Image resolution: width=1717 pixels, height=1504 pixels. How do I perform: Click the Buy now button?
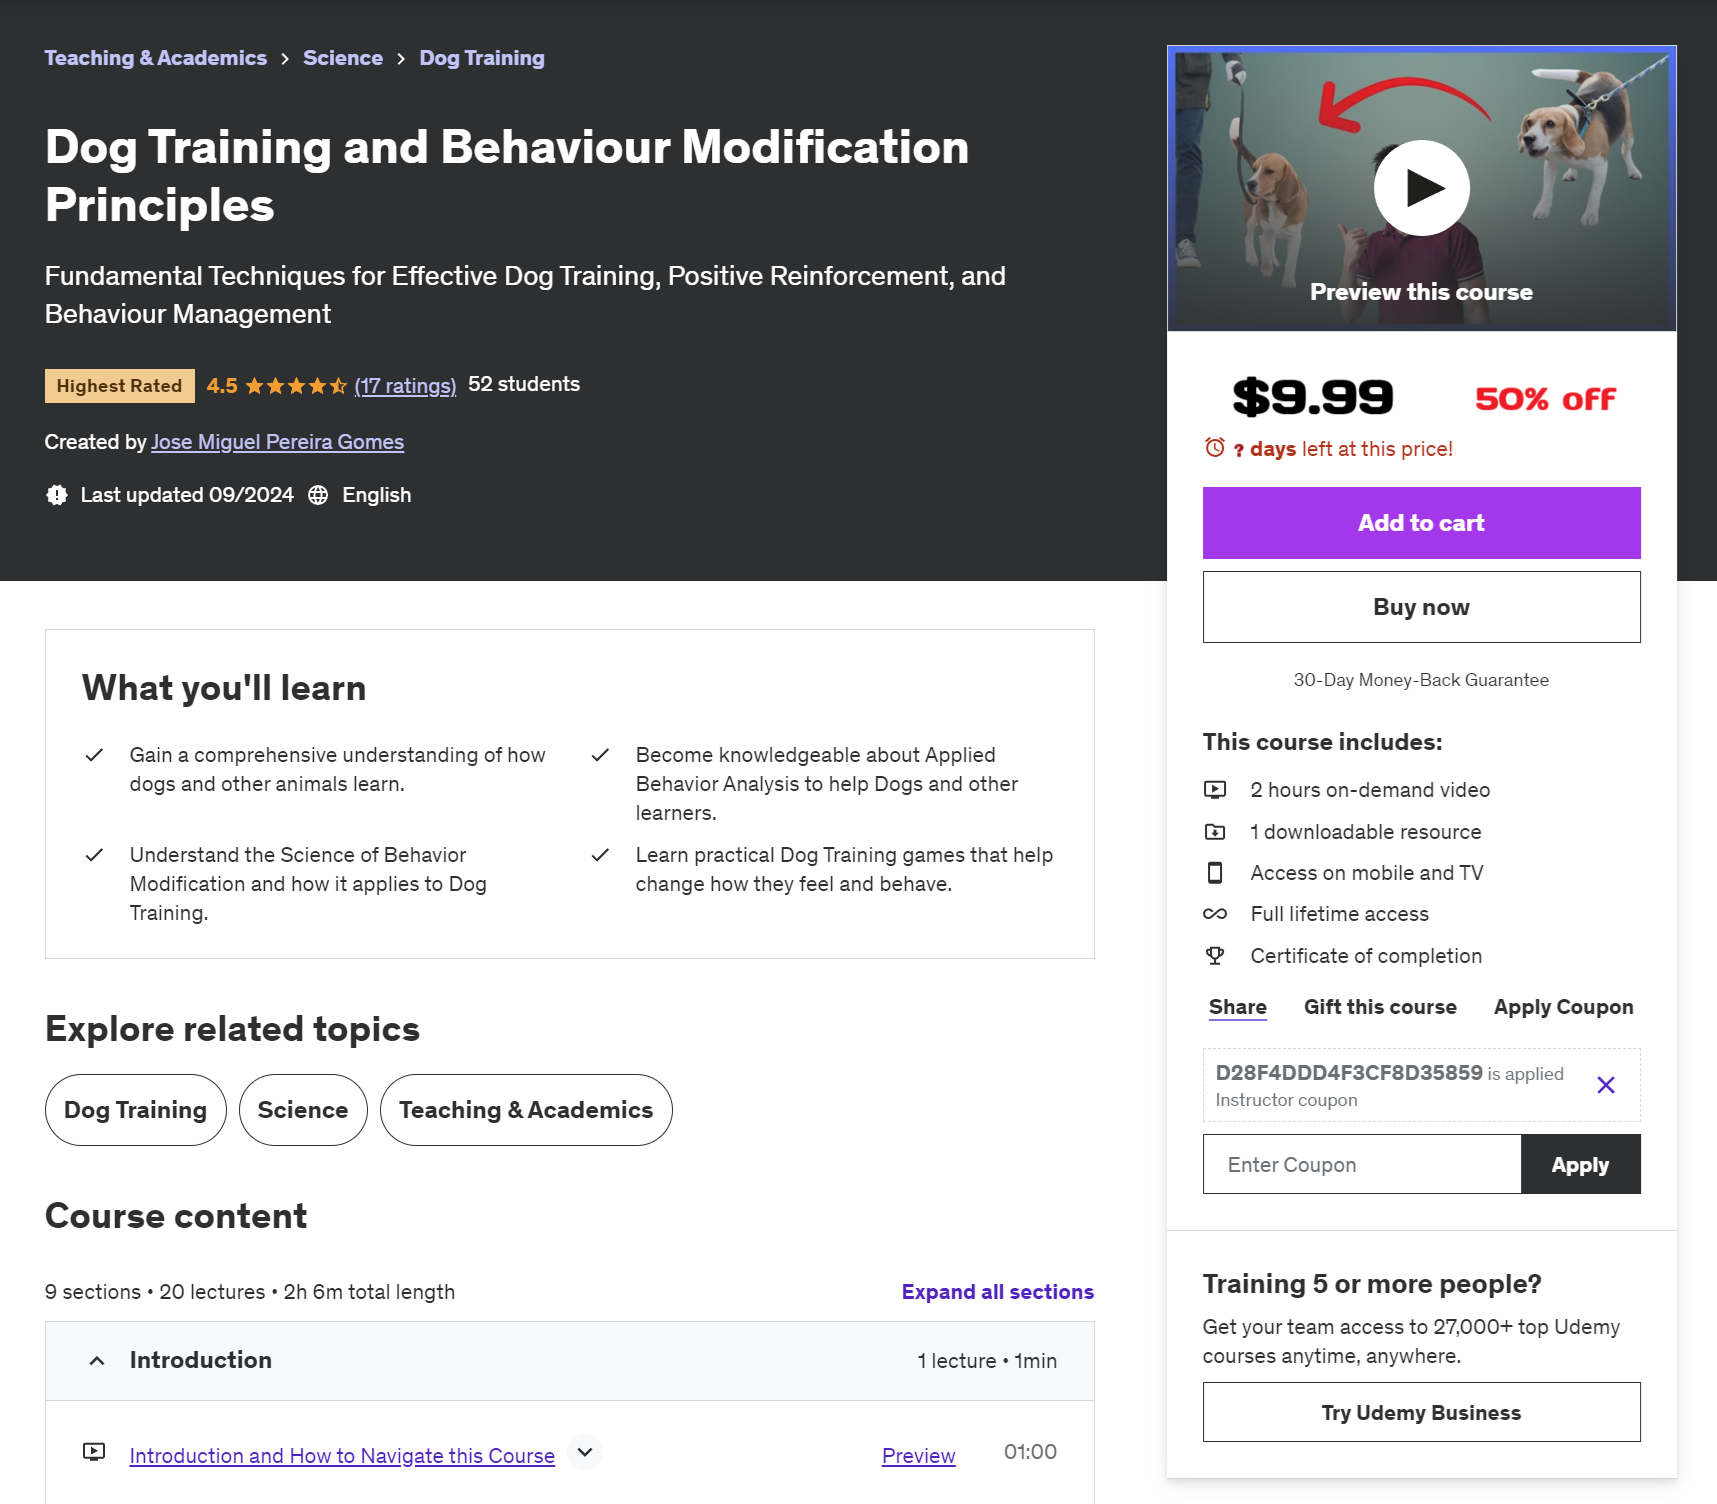point(1422,607)
